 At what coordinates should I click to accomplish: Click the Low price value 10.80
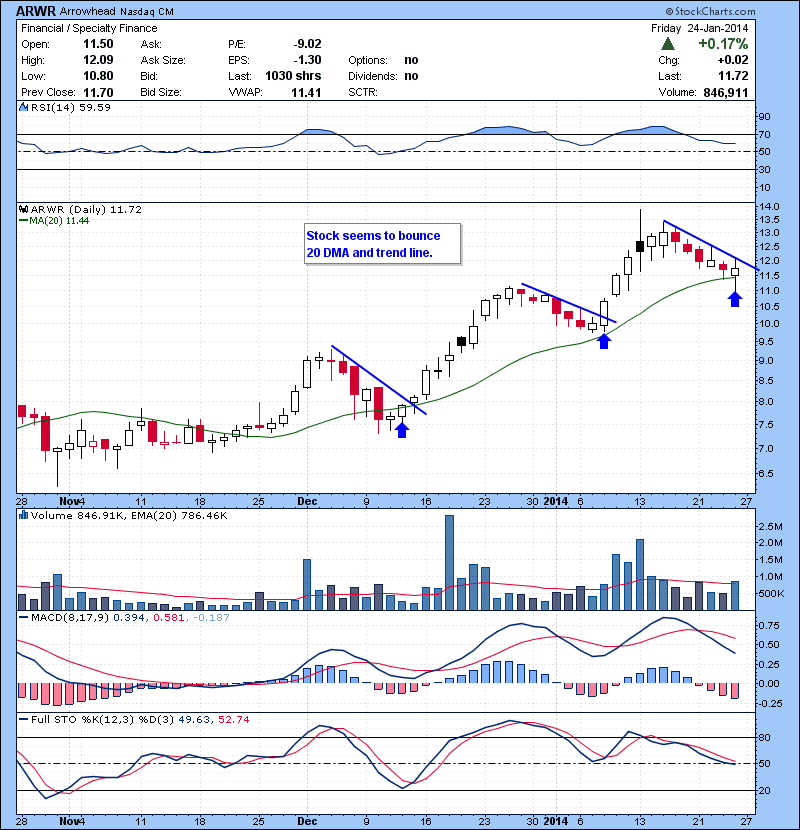98,76
